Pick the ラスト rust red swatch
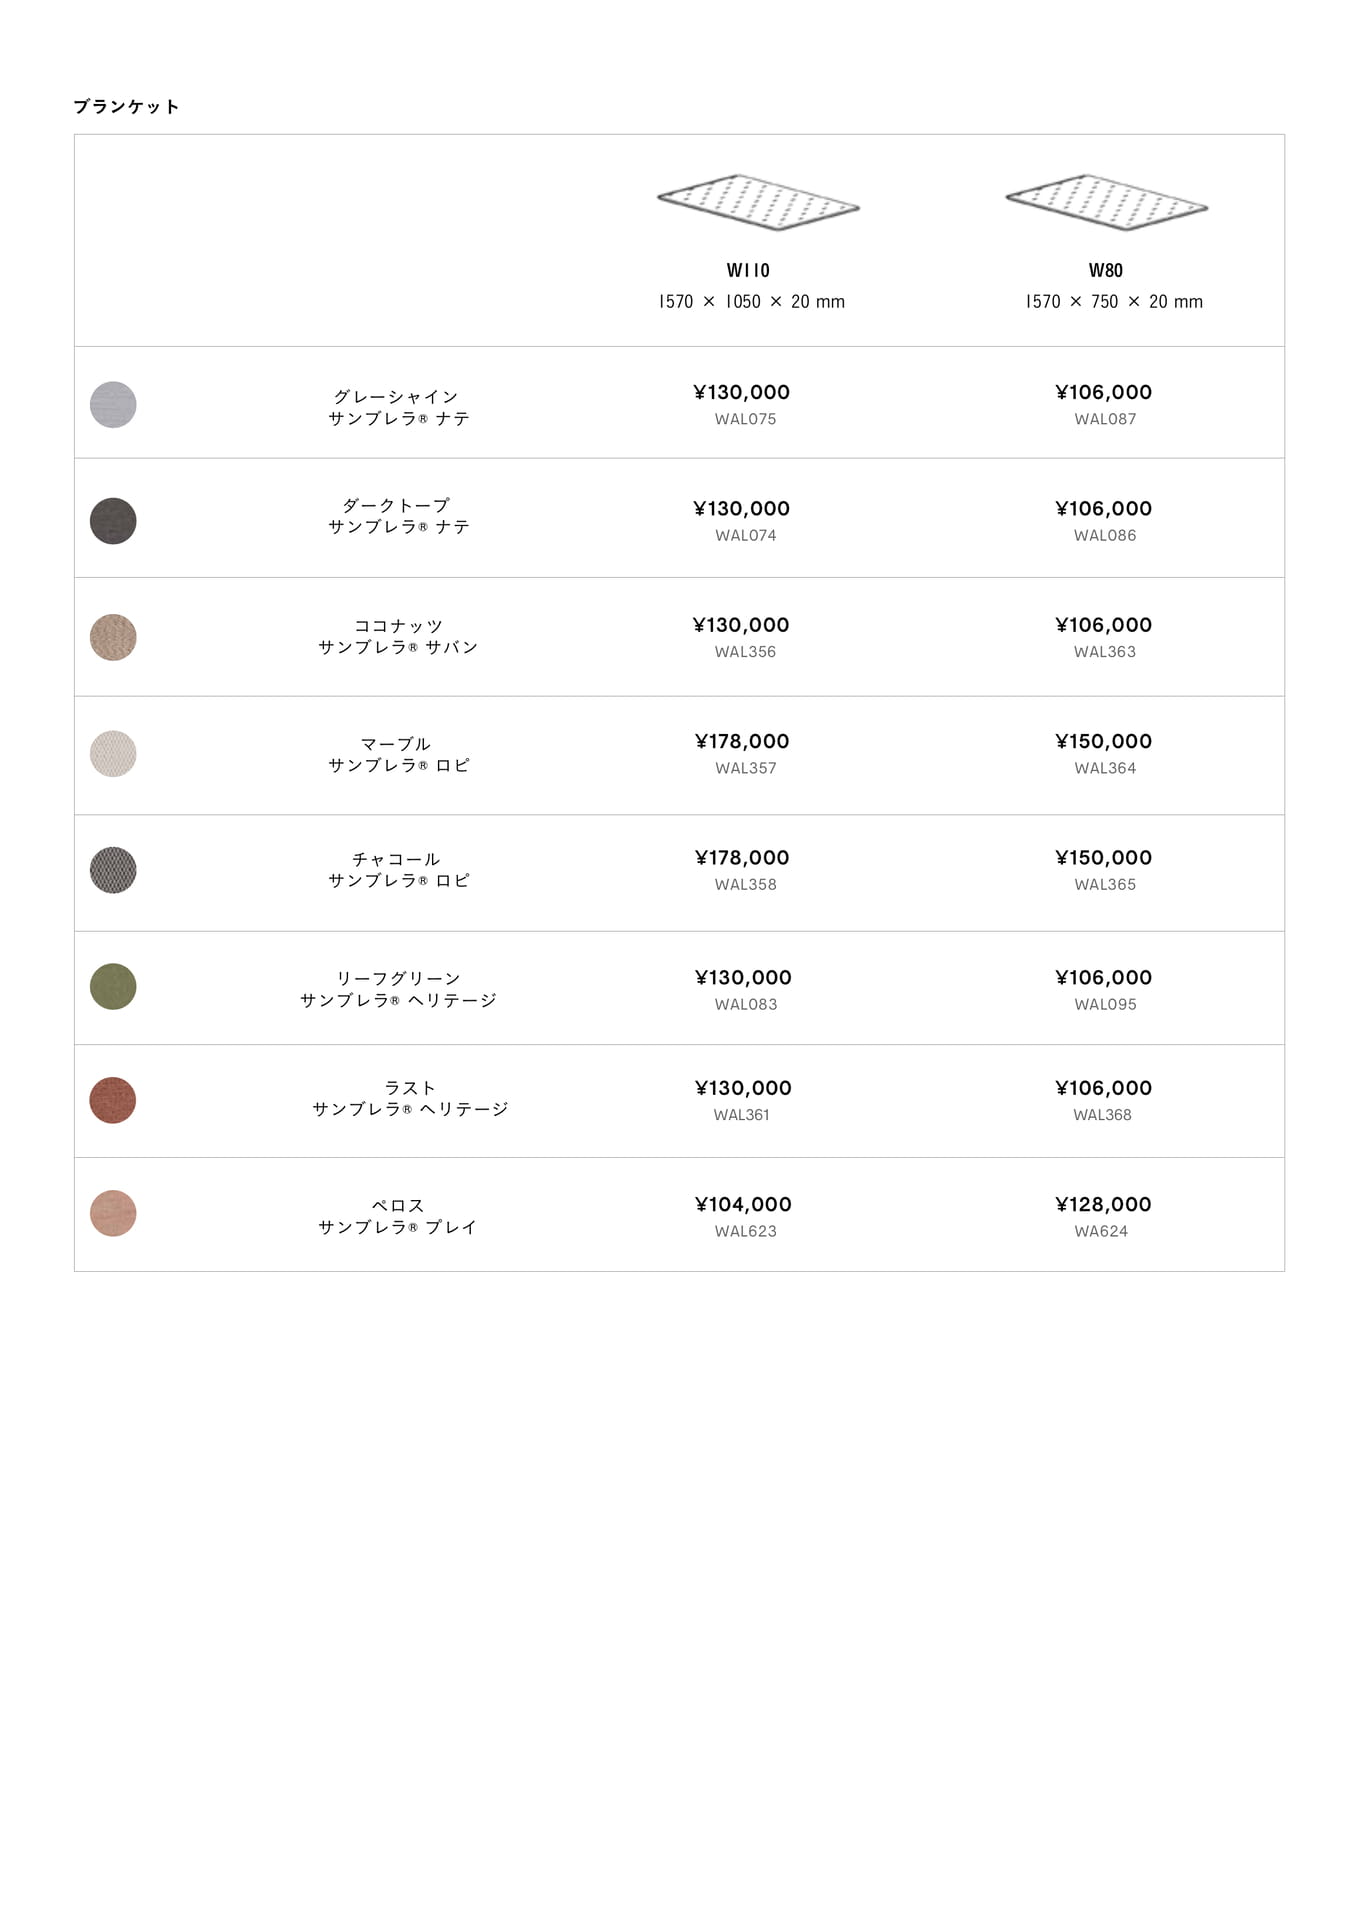Screen dimensions: 1358x1920 pyautogui.click(x=113, y=1100)
